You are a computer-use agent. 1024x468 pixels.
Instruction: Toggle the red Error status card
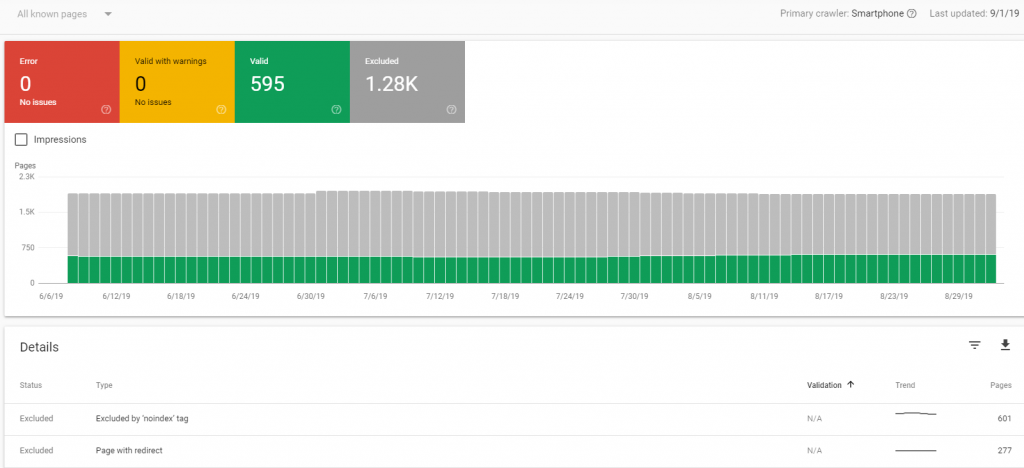tap(60, 82)
